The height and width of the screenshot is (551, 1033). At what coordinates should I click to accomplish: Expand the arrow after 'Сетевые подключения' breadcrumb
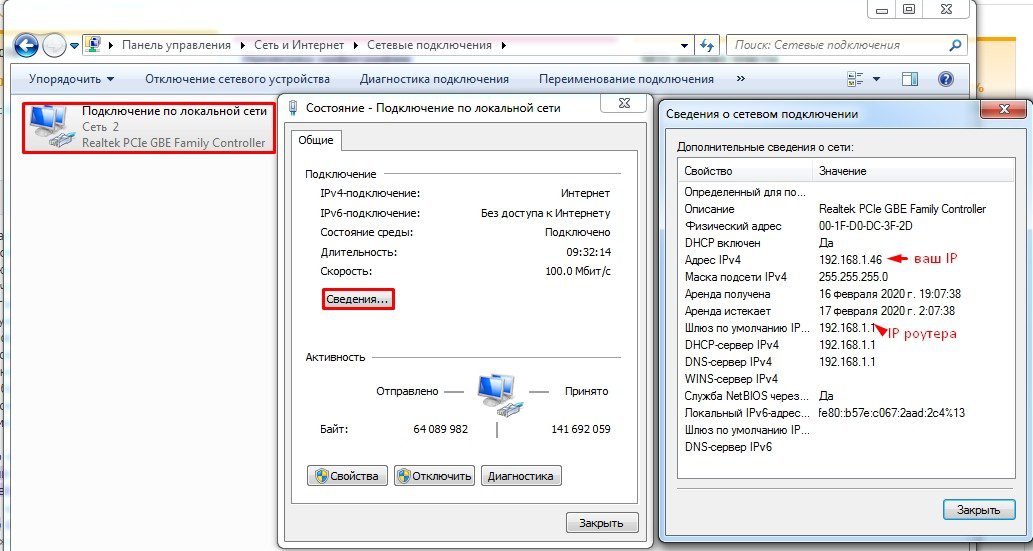(504, 45)
